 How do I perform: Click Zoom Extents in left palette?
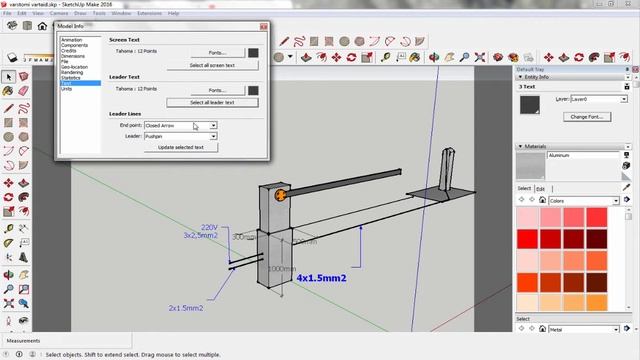(x=9, y=303)
